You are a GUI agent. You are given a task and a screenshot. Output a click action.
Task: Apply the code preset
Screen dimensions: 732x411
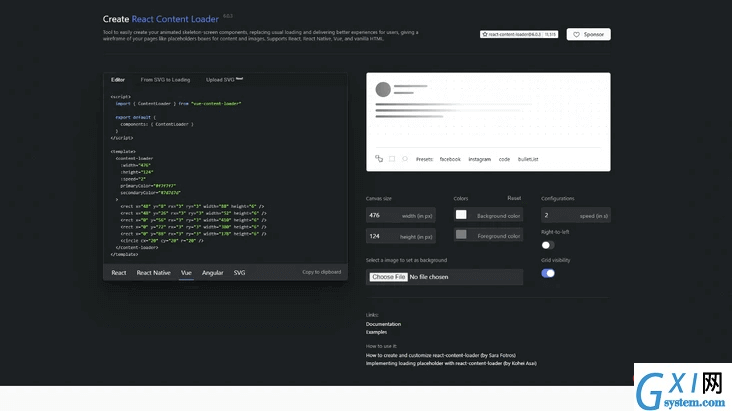point(504,159)
